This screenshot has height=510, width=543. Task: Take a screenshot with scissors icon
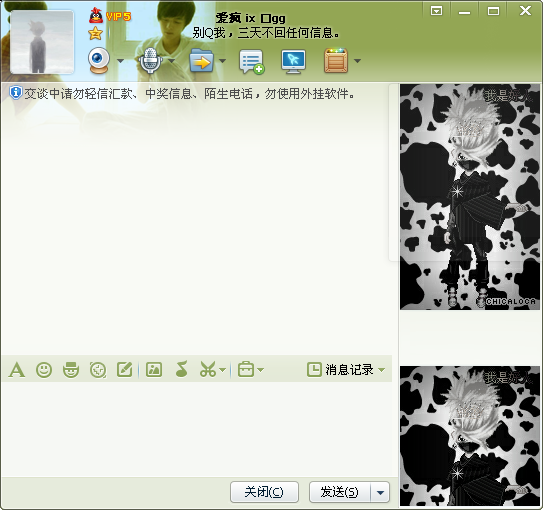point(208,369)
